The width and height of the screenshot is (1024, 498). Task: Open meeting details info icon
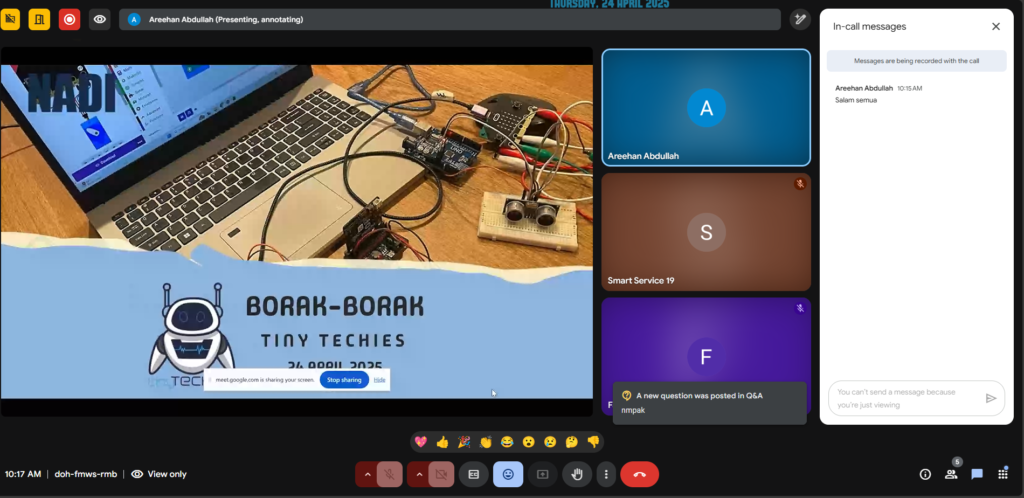point(925,475)
